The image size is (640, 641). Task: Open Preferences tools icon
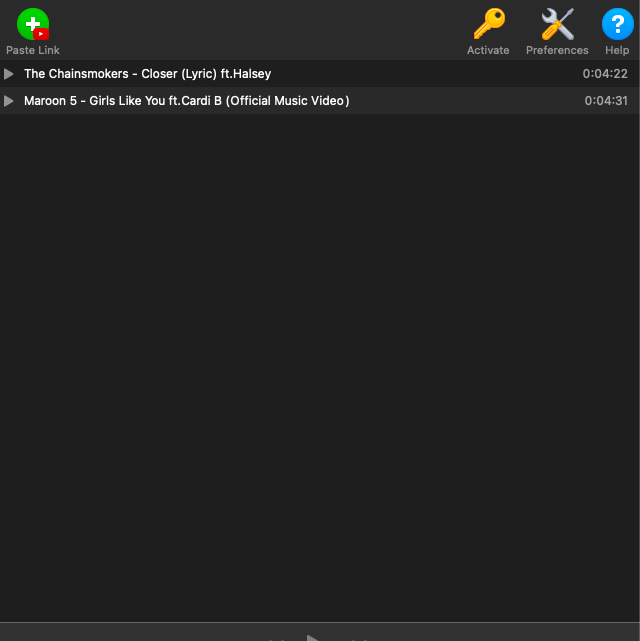tap(557, 24)
